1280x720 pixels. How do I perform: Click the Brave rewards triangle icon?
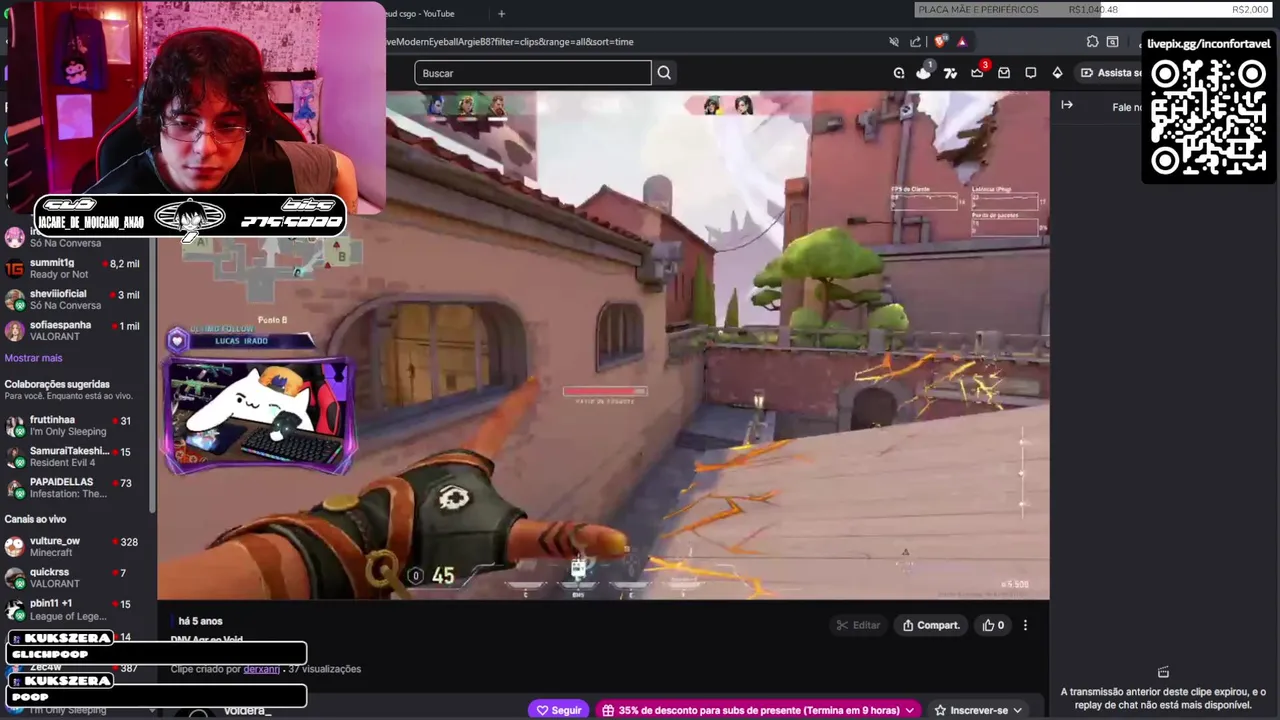pyautogui.click(x=962, y=42)
